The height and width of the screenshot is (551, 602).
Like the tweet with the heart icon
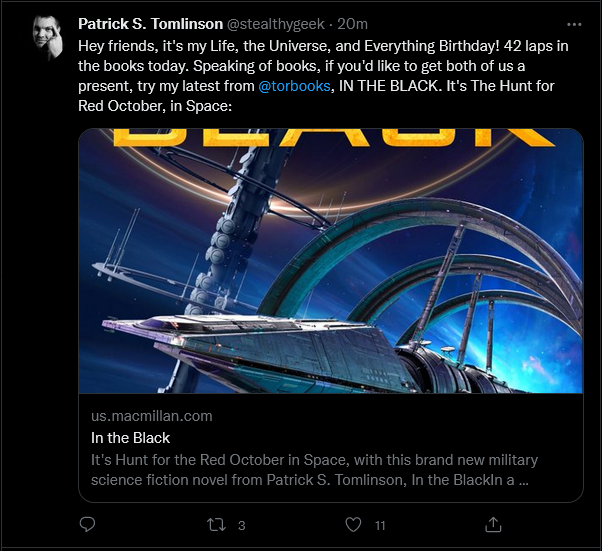click(353, 525)
